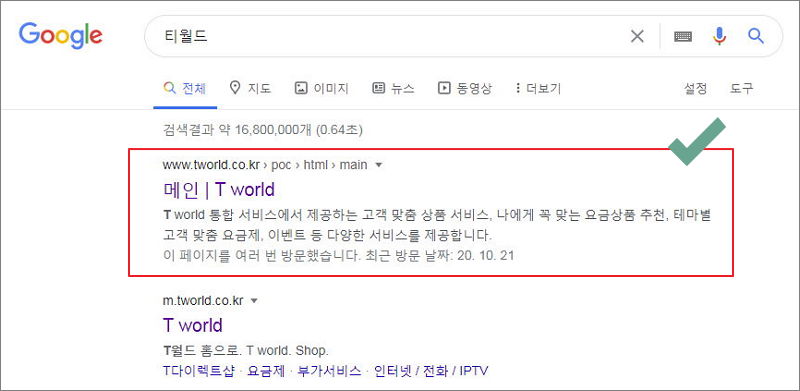Click the T월드 홈으로 snippet text
Viewport: 800px width, 391px height.
246,351
